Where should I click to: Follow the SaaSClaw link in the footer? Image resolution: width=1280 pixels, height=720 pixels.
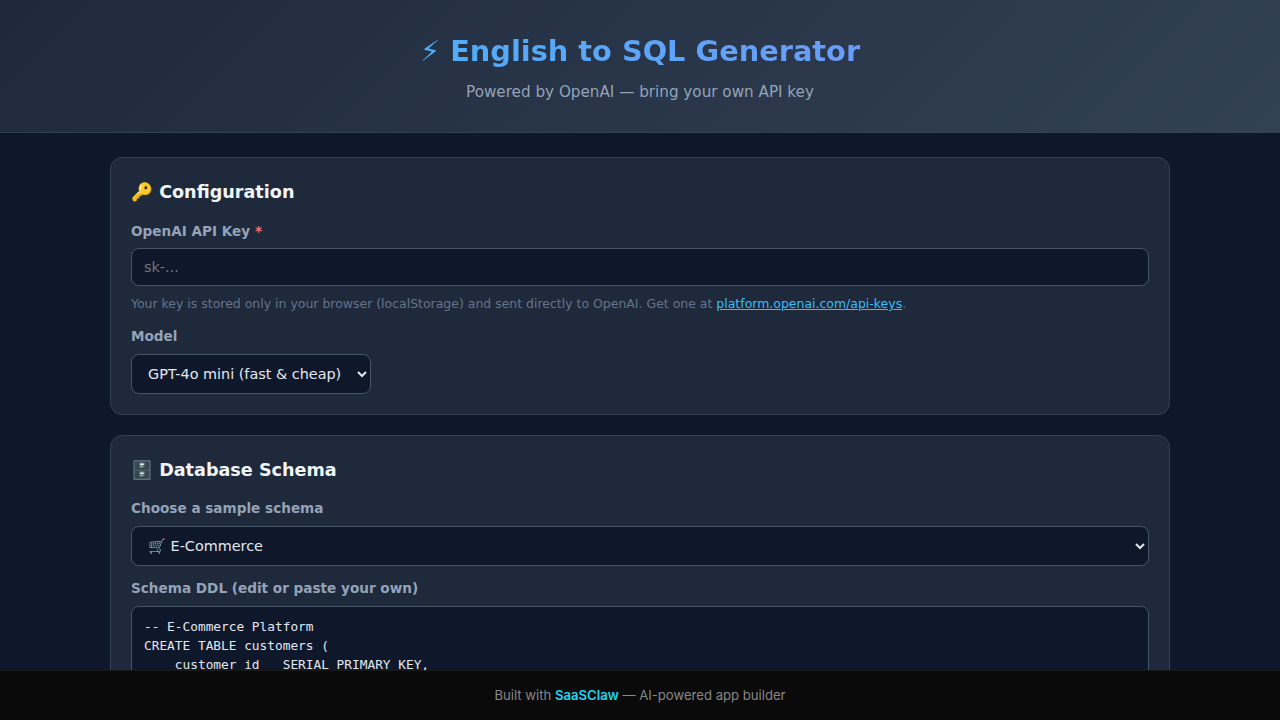(587, 696)
